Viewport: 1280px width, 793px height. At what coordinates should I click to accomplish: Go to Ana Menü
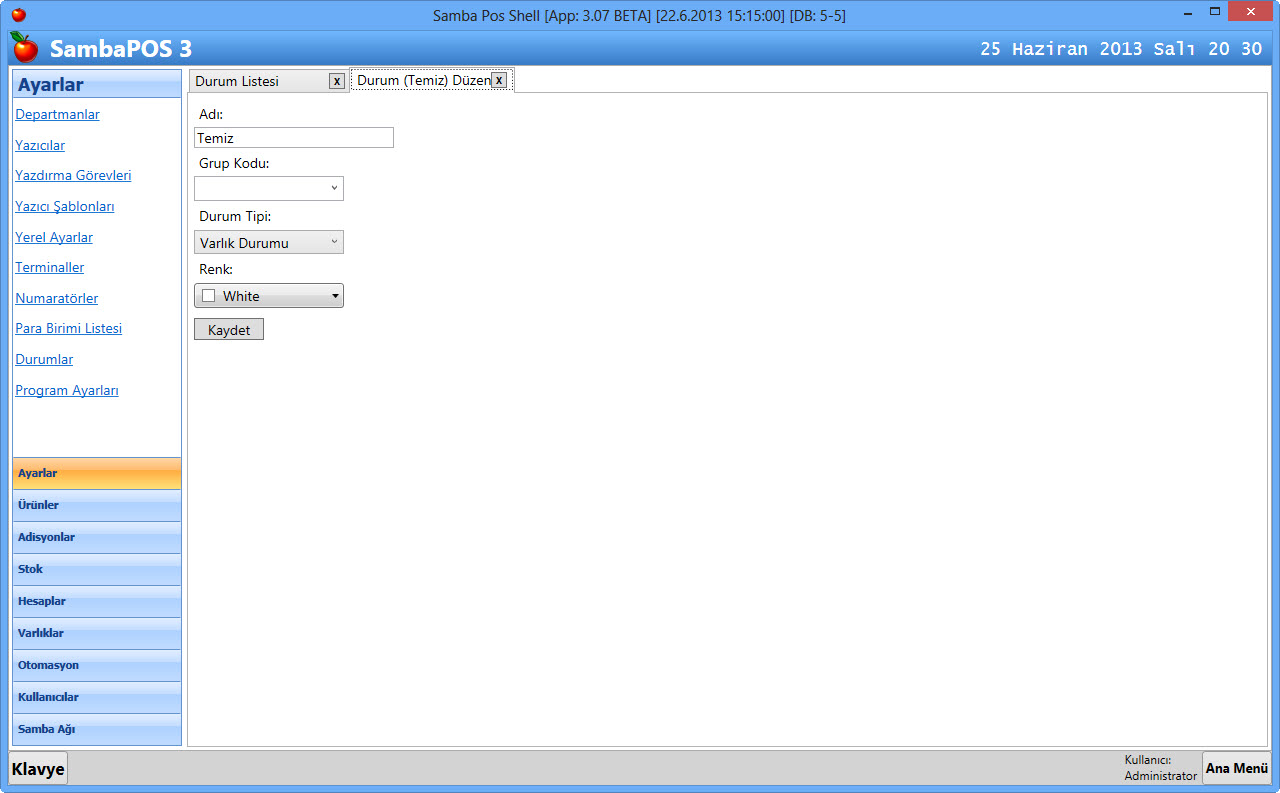point(1236,768)
